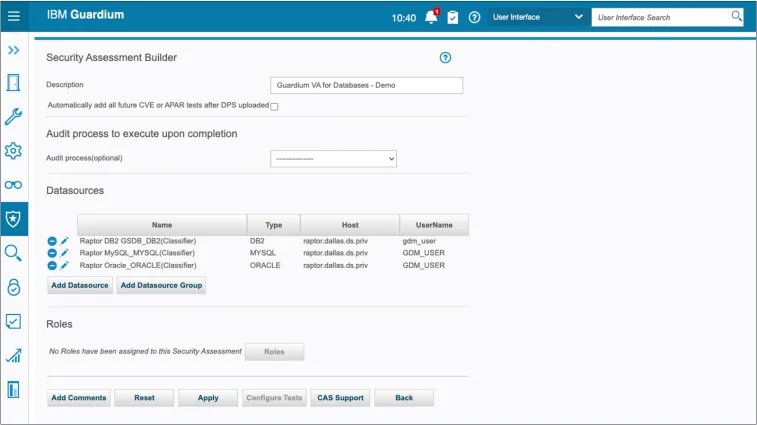The image size is (757, 425).
Task: Open the to-do clipboard icon in header
Action: [453, 17]
